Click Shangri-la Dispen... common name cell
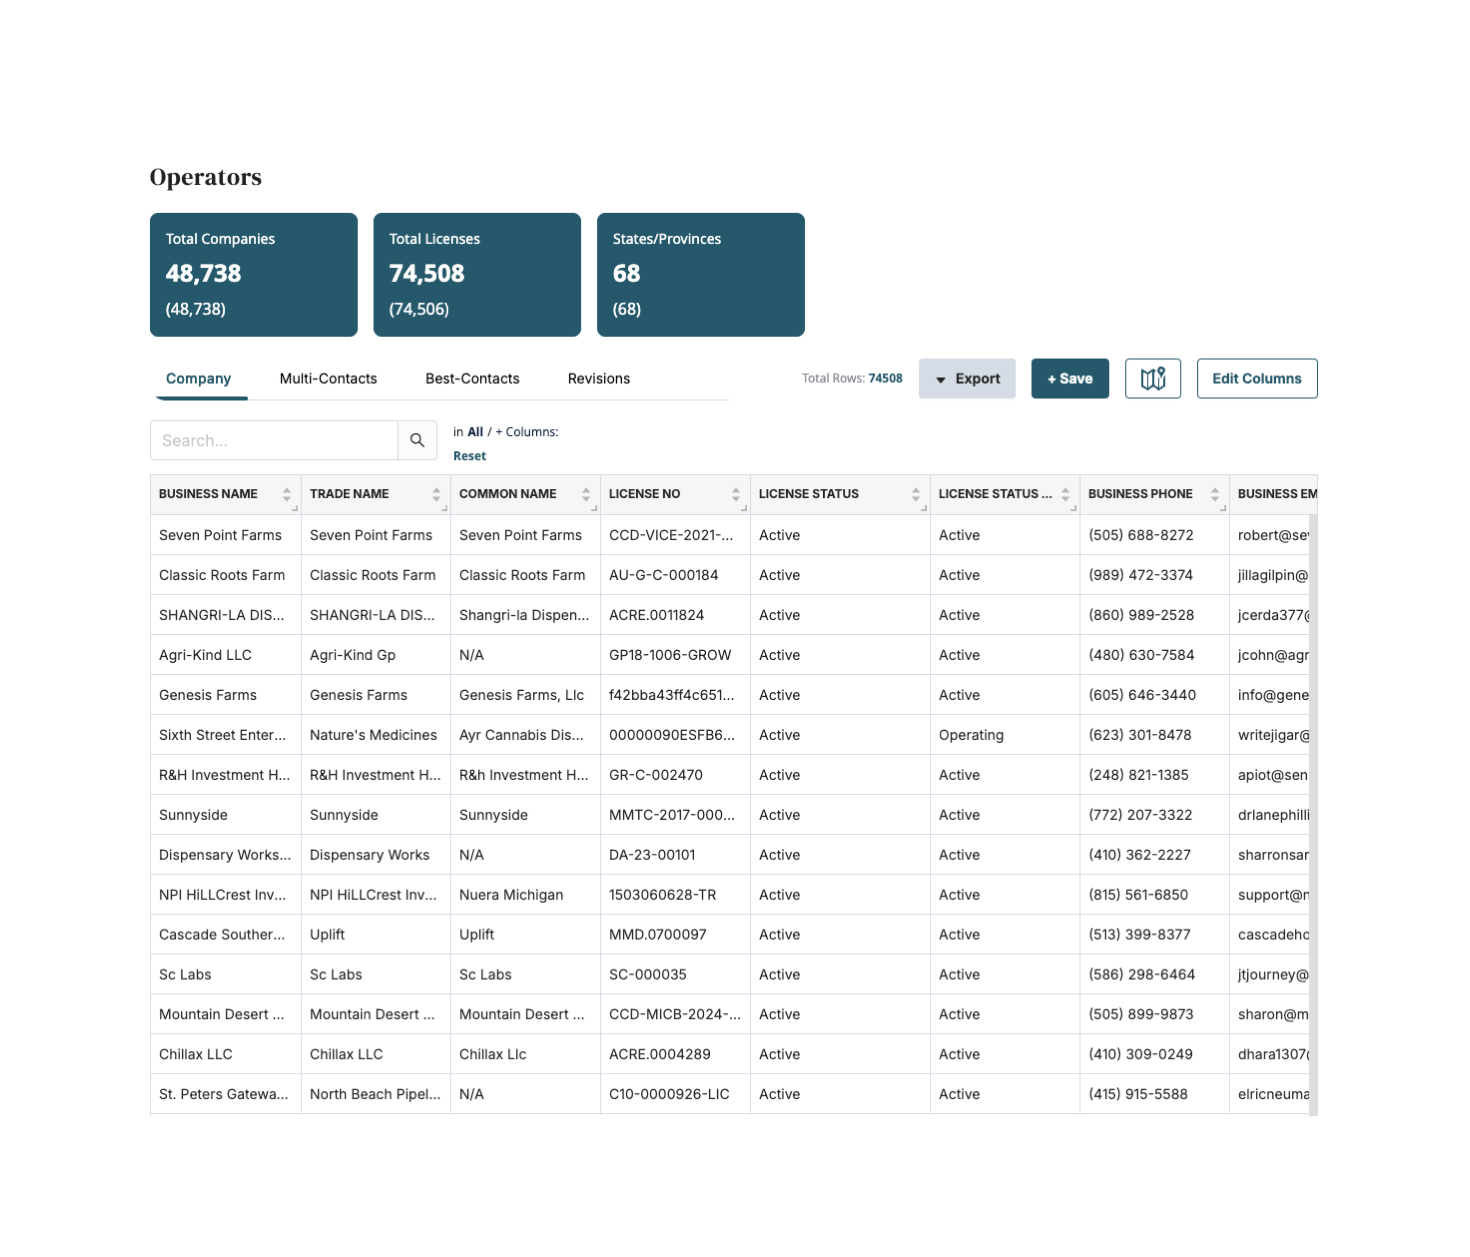The height and width of the screenshot is (1257, 1470). 524,615
